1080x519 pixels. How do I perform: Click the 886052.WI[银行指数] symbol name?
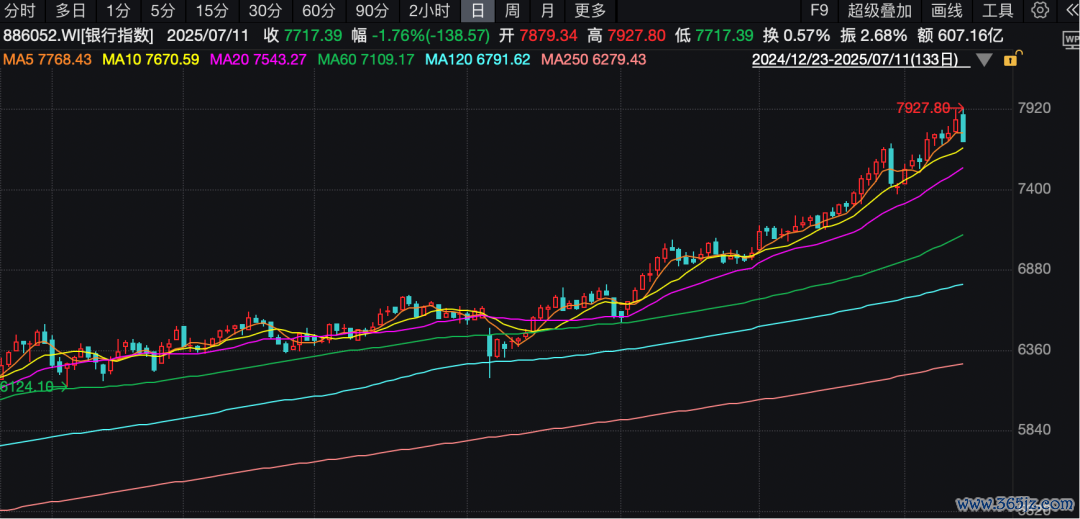coord(79,35)
